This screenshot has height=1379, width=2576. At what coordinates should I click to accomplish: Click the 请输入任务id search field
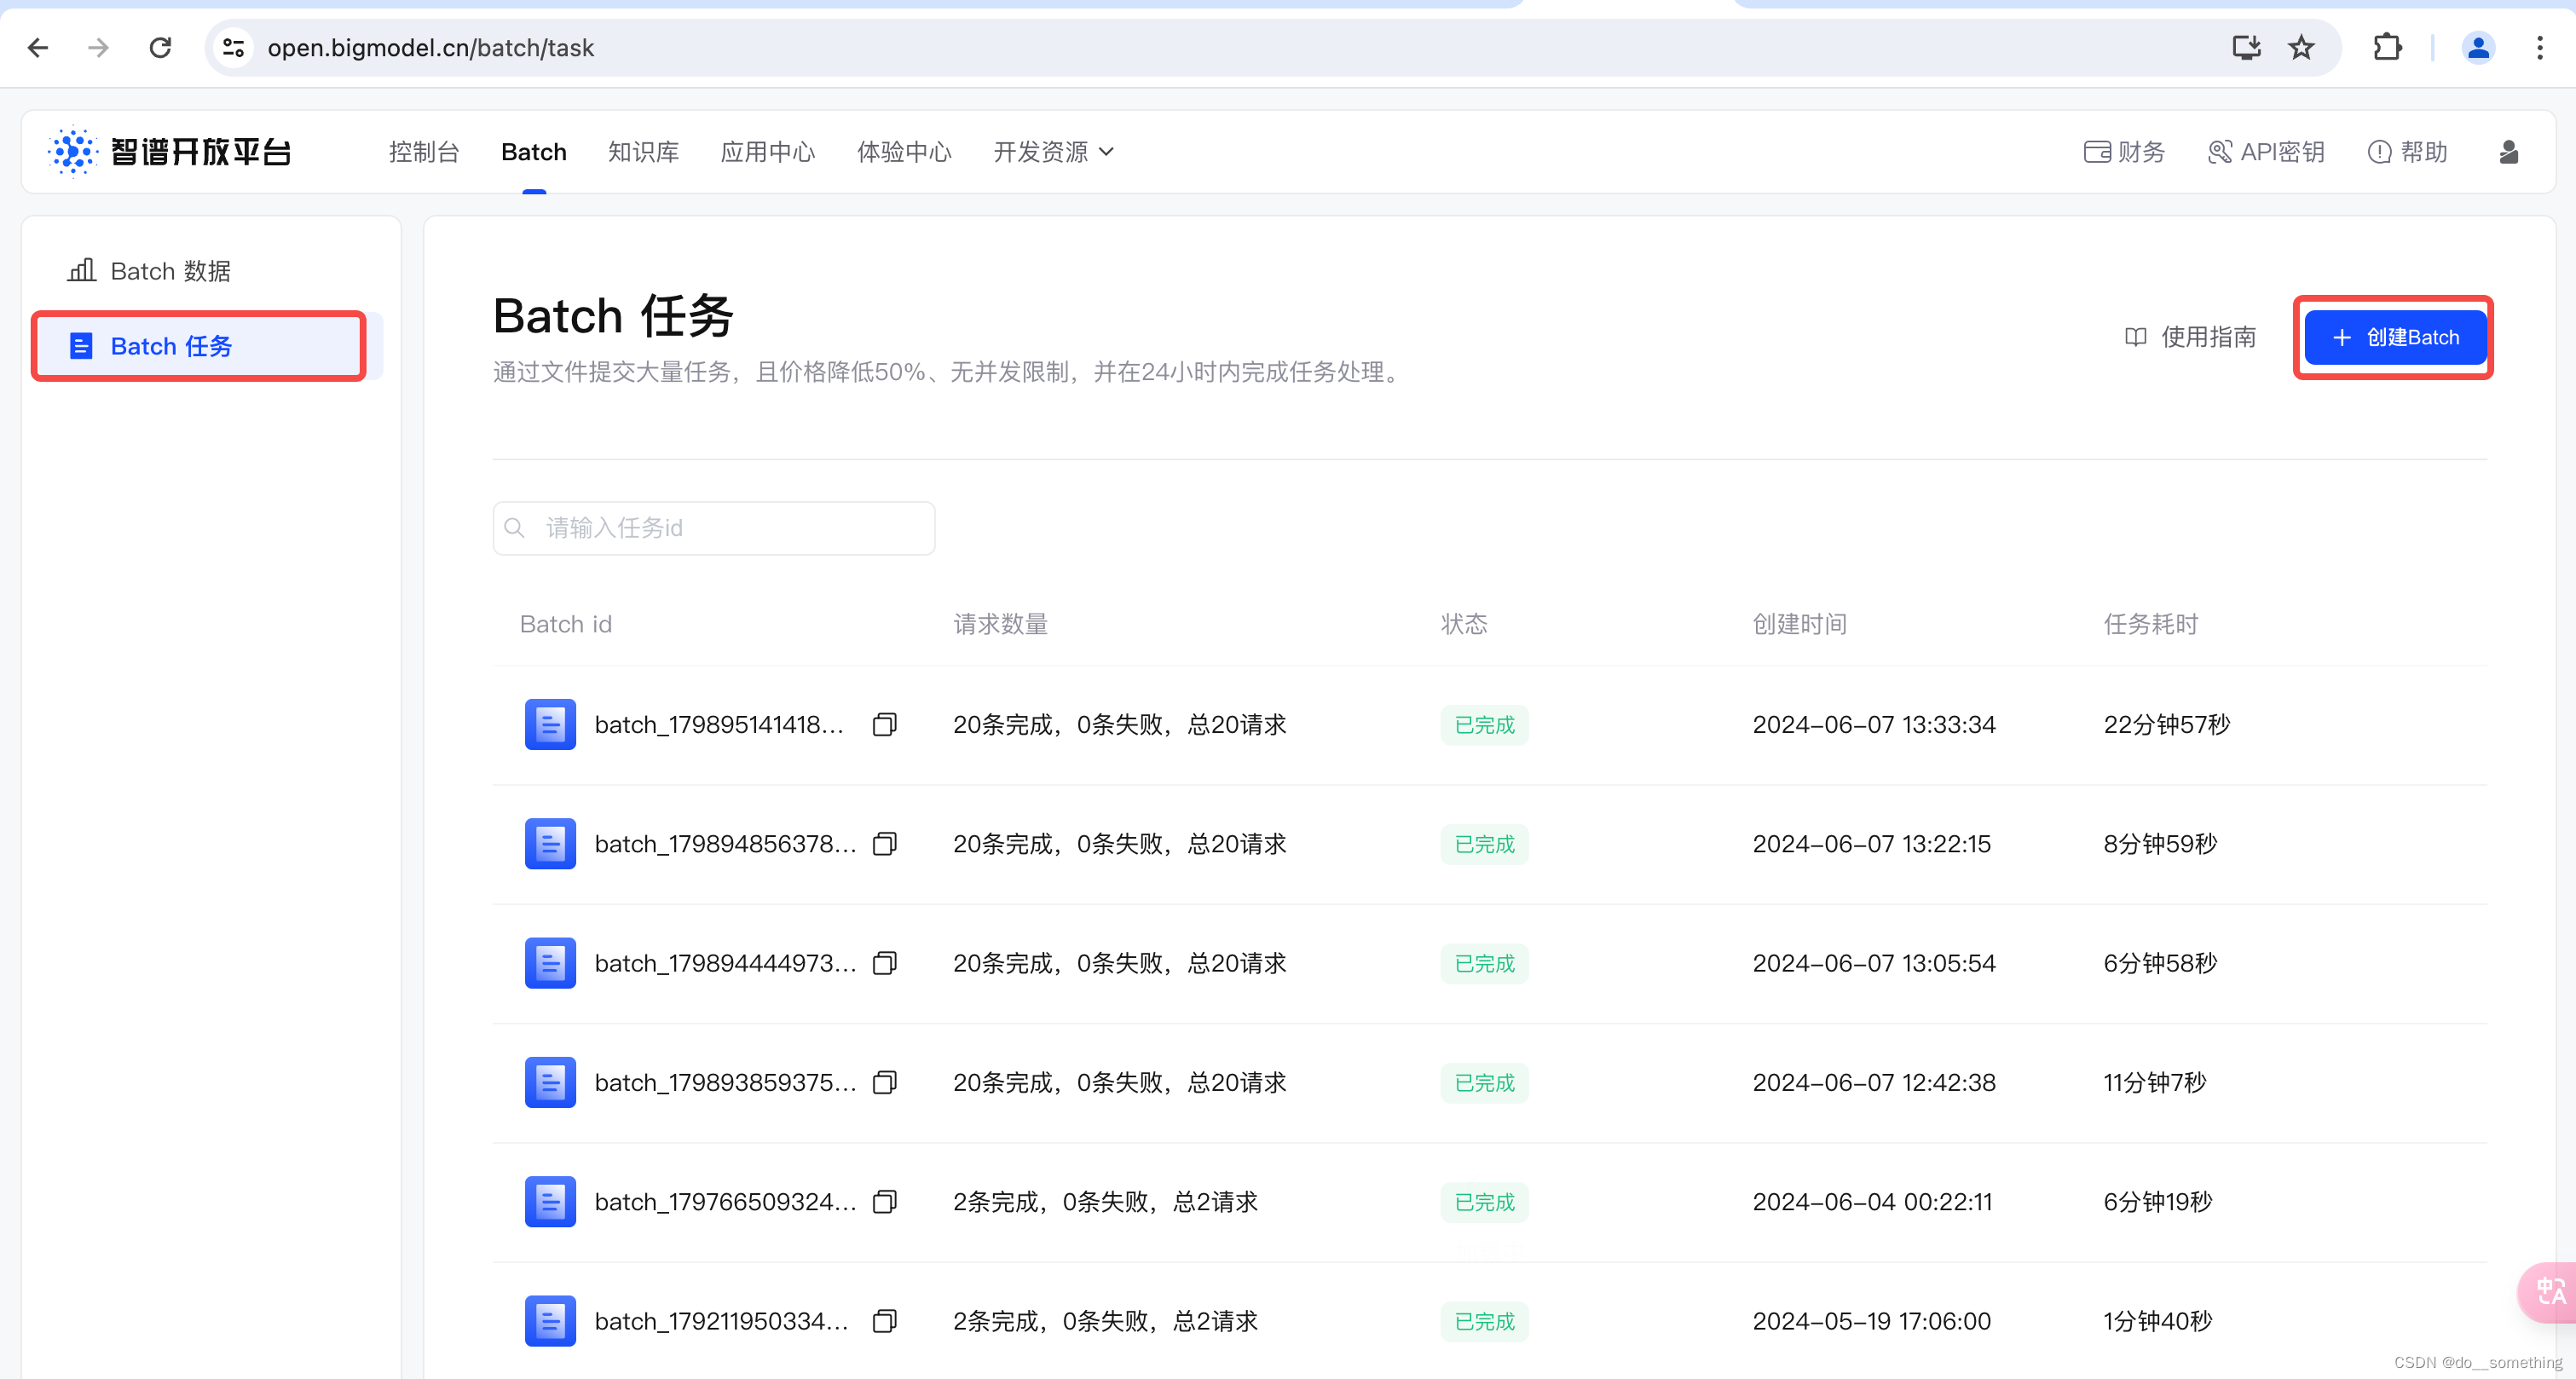[x=714, y=527]
